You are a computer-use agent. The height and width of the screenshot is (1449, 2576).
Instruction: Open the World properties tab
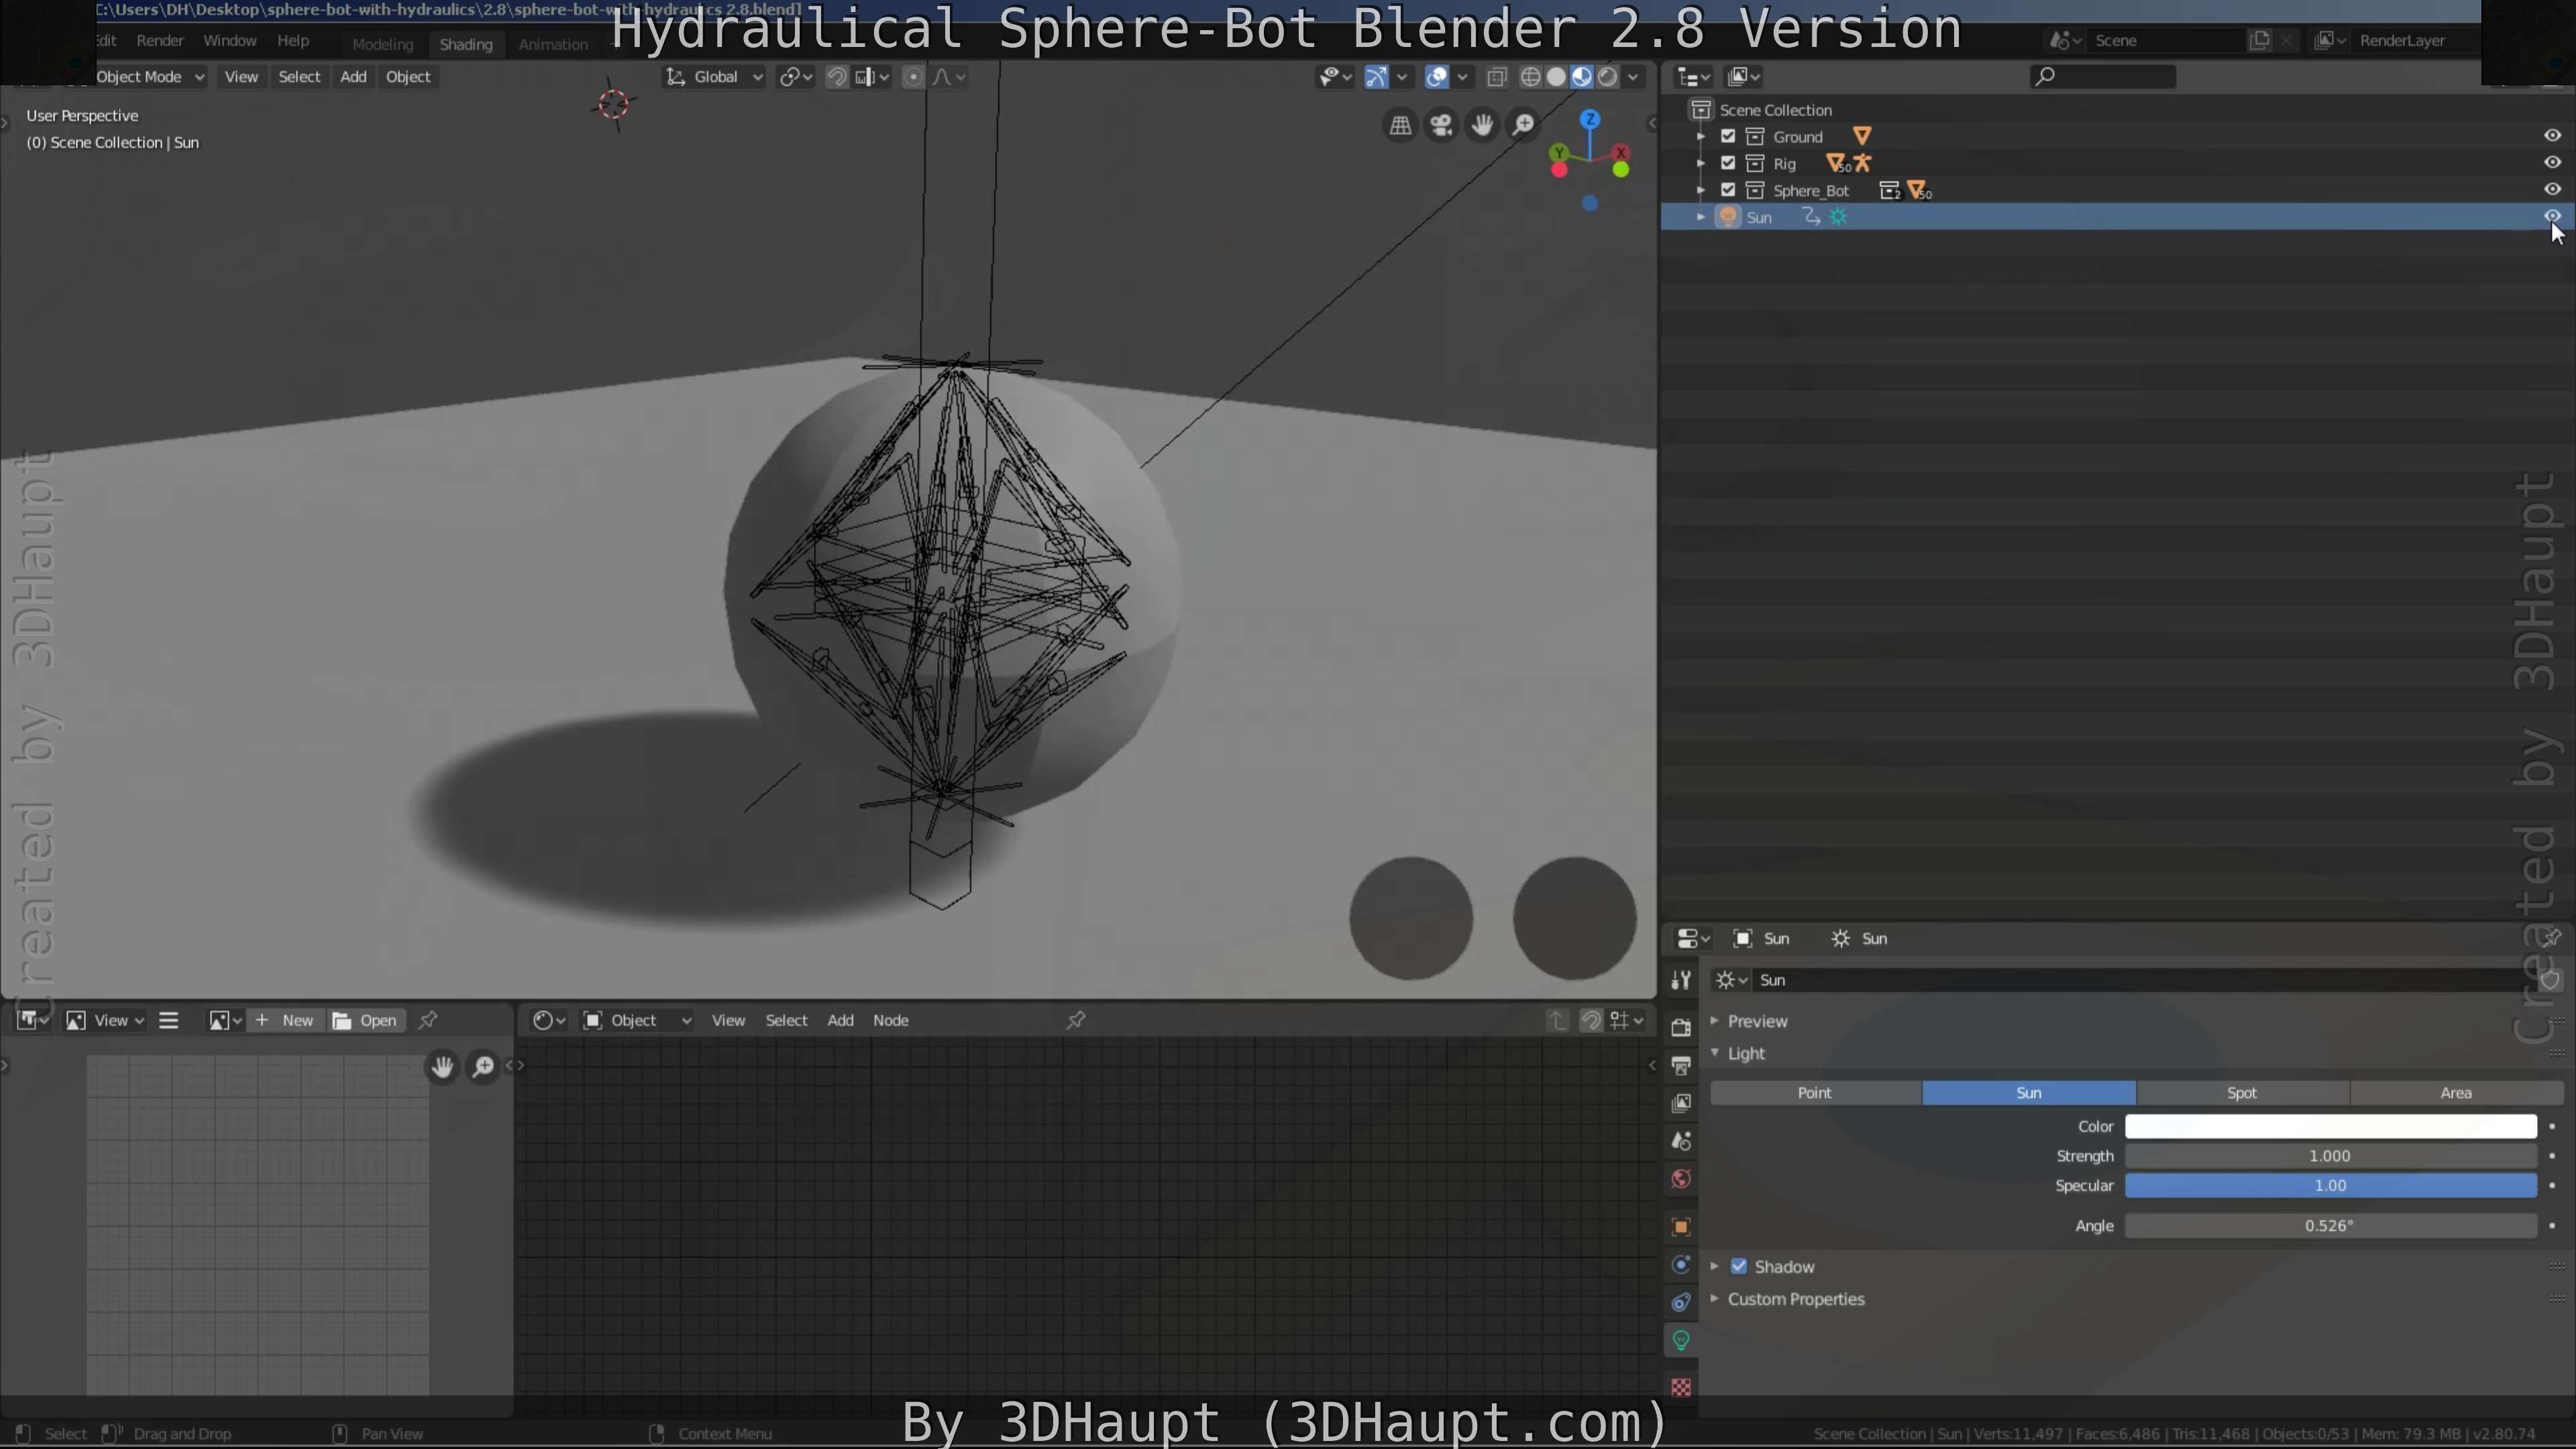click(x=1681, y=1179)
